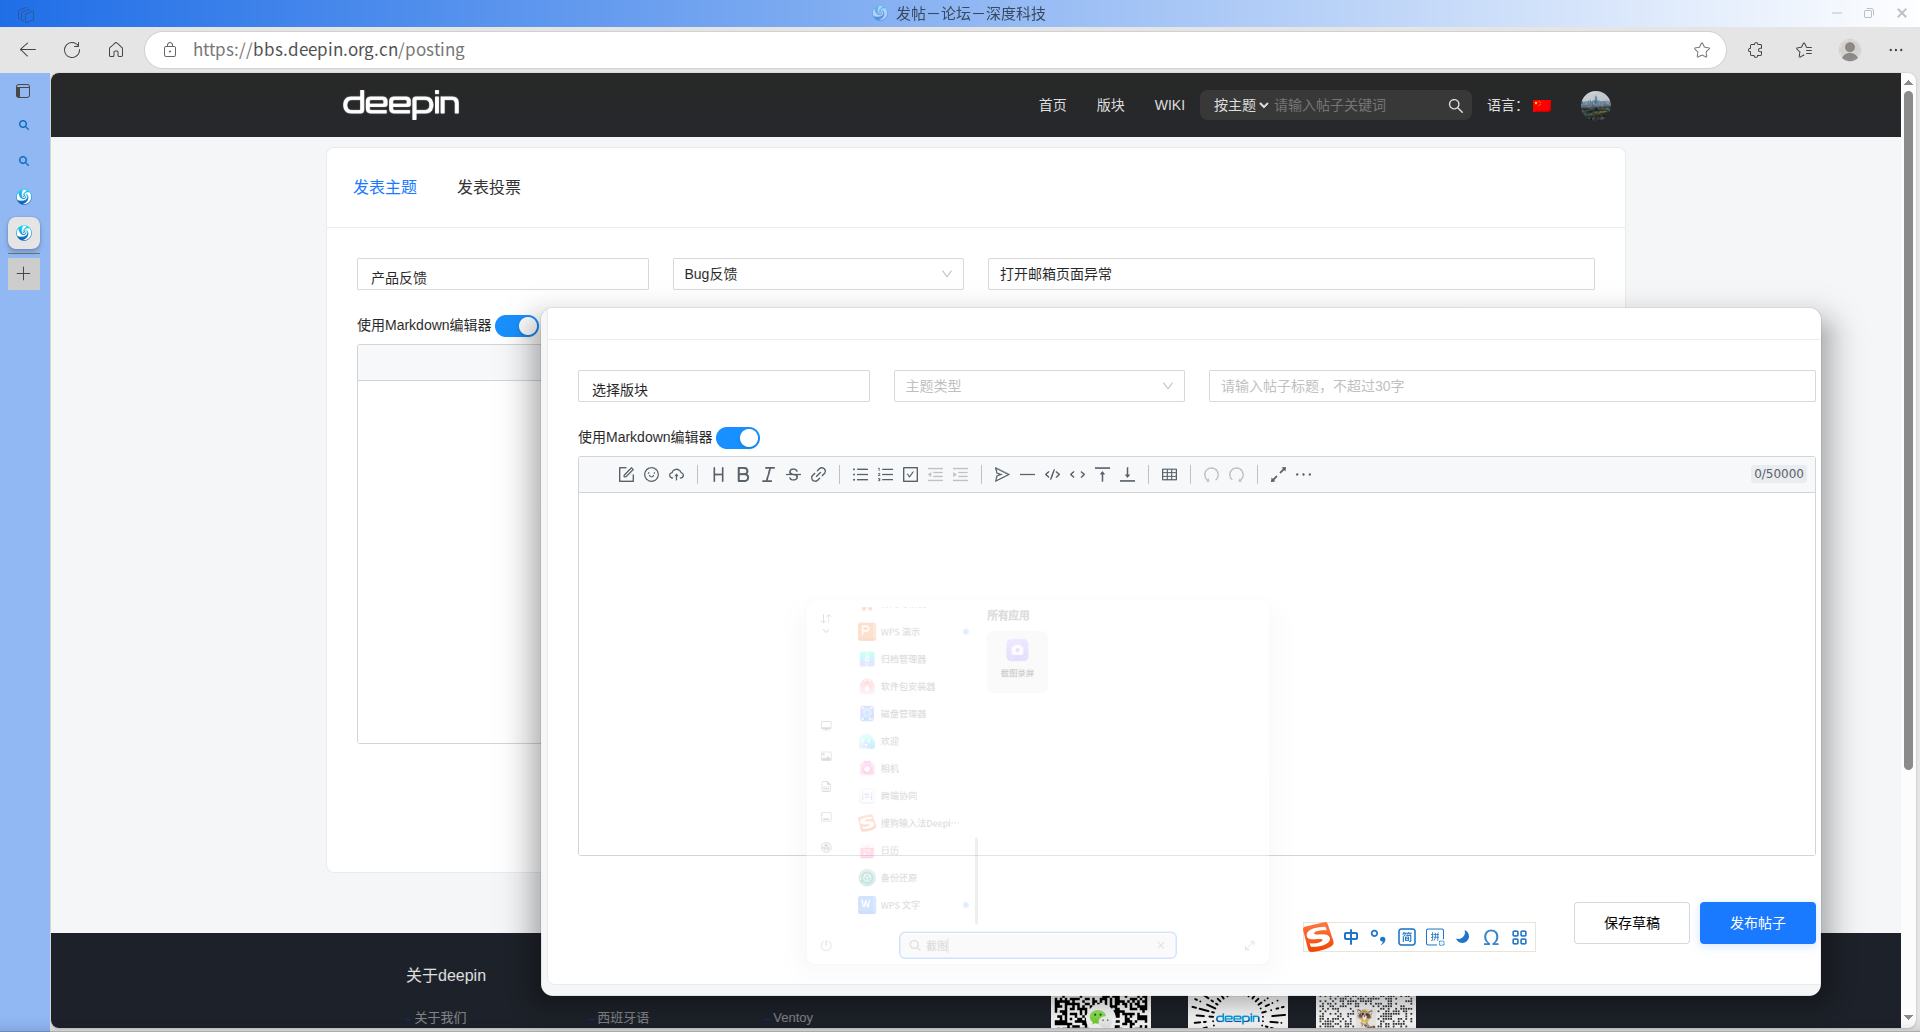Image resolution: width=1920 pixels, height=1032 pixels.
Task: Apply bold formatting in the editor toolbar
Action: click(x=743, y=475)
